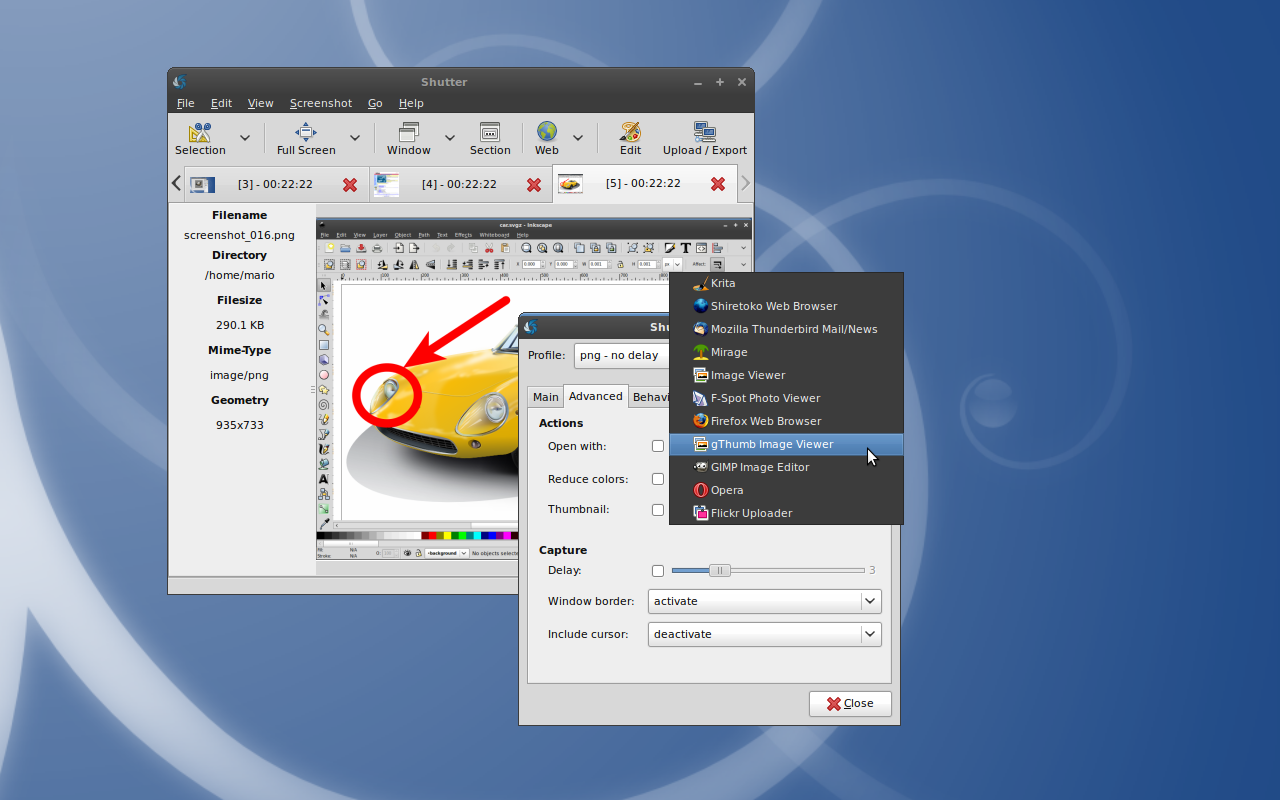Image resolution: width=1280 pixels, height=800 pixels.
Task: Open the Include cursor dropdown
Action: pyautogui.click(x=870, y=634)
